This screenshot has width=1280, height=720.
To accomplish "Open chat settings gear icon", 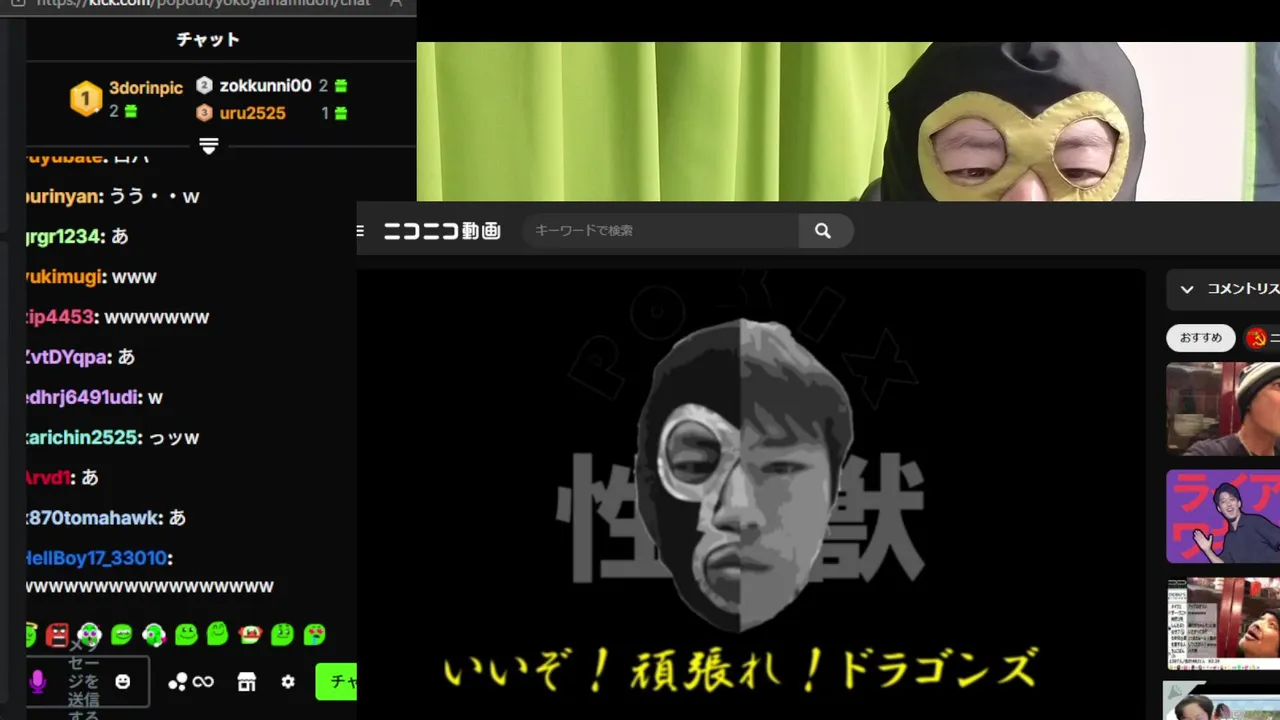I will pyautogui.click(x=288, y=682).
